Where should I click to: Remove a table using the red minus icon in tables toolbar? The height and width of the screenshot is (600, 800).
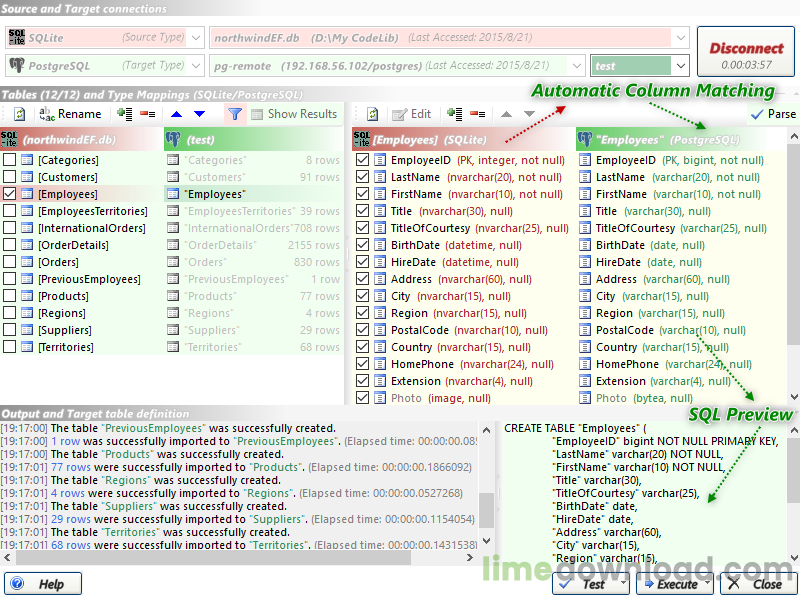tap(148, 114)
